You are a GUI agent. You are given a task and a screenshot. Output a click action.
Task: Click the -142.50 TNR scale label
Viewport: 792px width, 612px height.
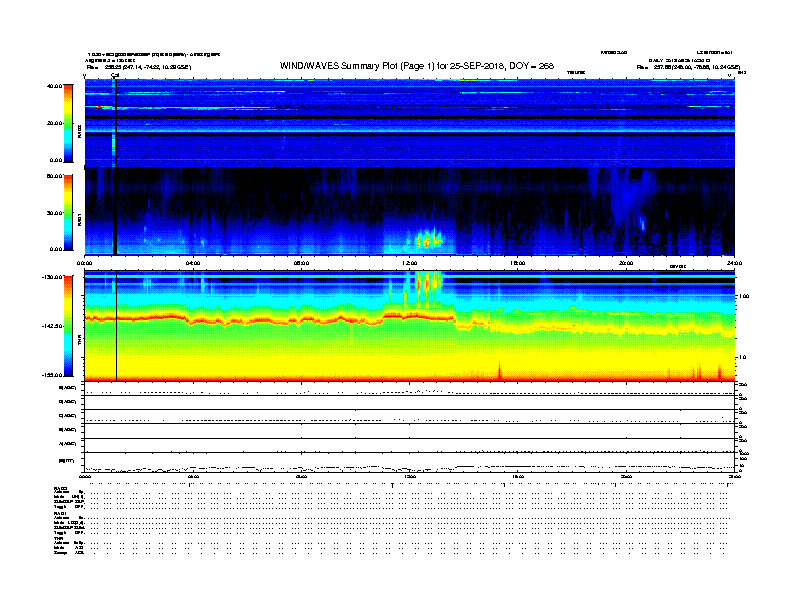53,326
